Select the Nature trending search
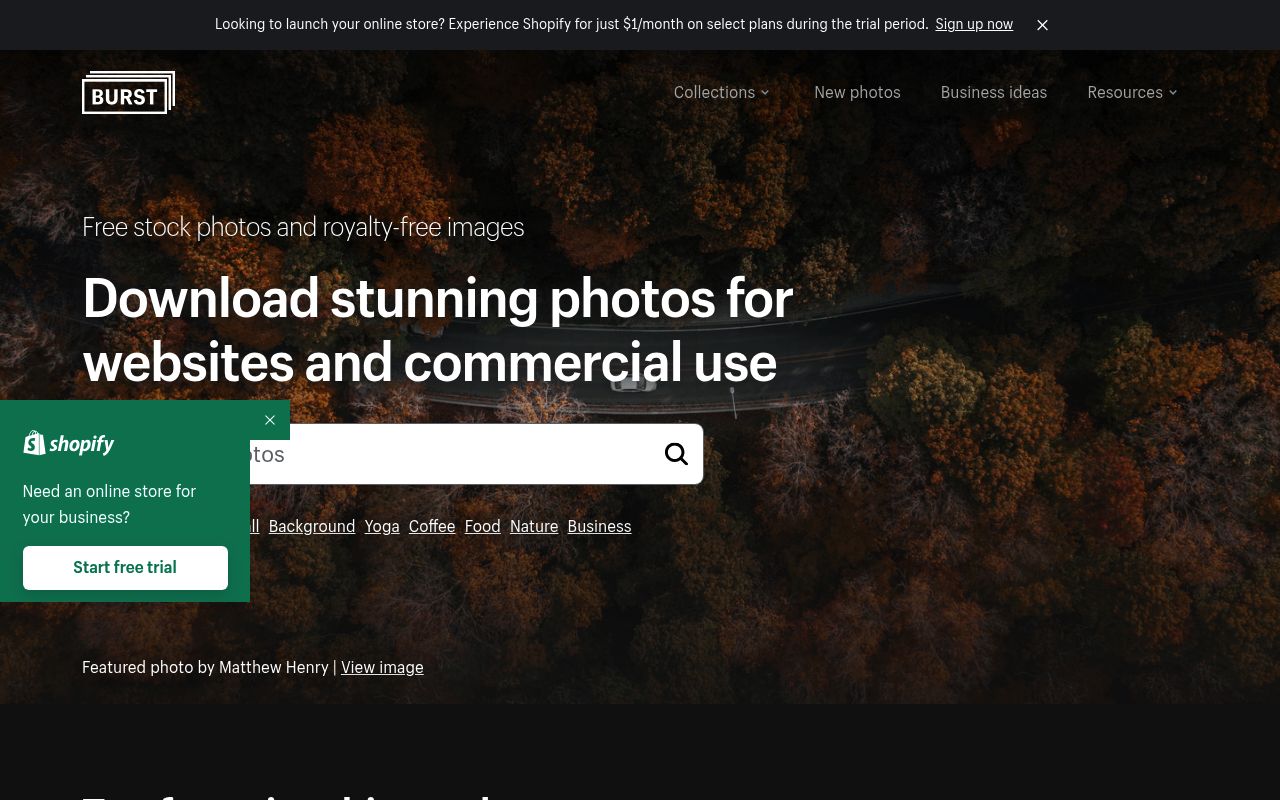Viewport: 1280px width, 800px height. click(x=533, y=526)
